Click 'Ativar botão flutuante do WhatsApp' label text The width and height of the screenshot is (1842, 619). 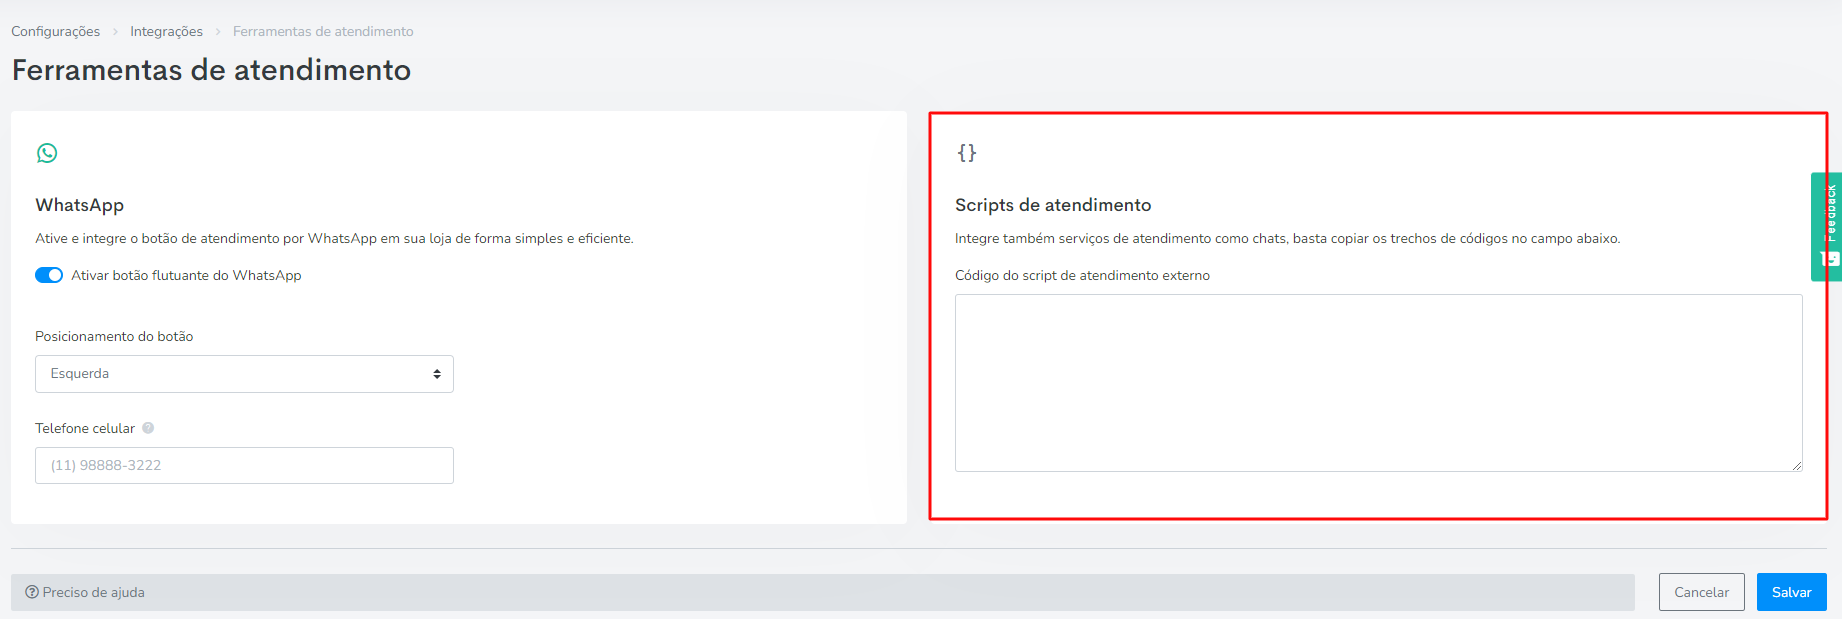(x=186, y=275)
